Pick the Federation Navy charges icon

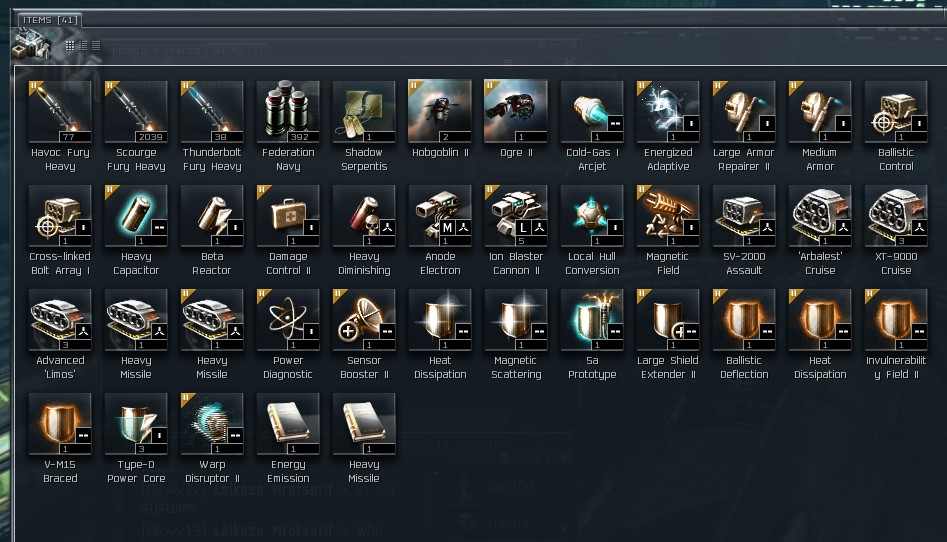[288, 112]
